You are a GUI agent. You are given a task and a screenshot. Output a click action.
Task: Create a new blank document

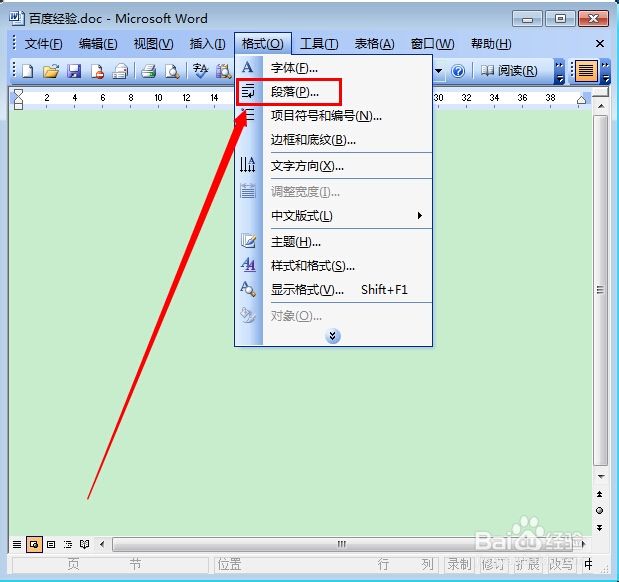click(x=28, y=71)
